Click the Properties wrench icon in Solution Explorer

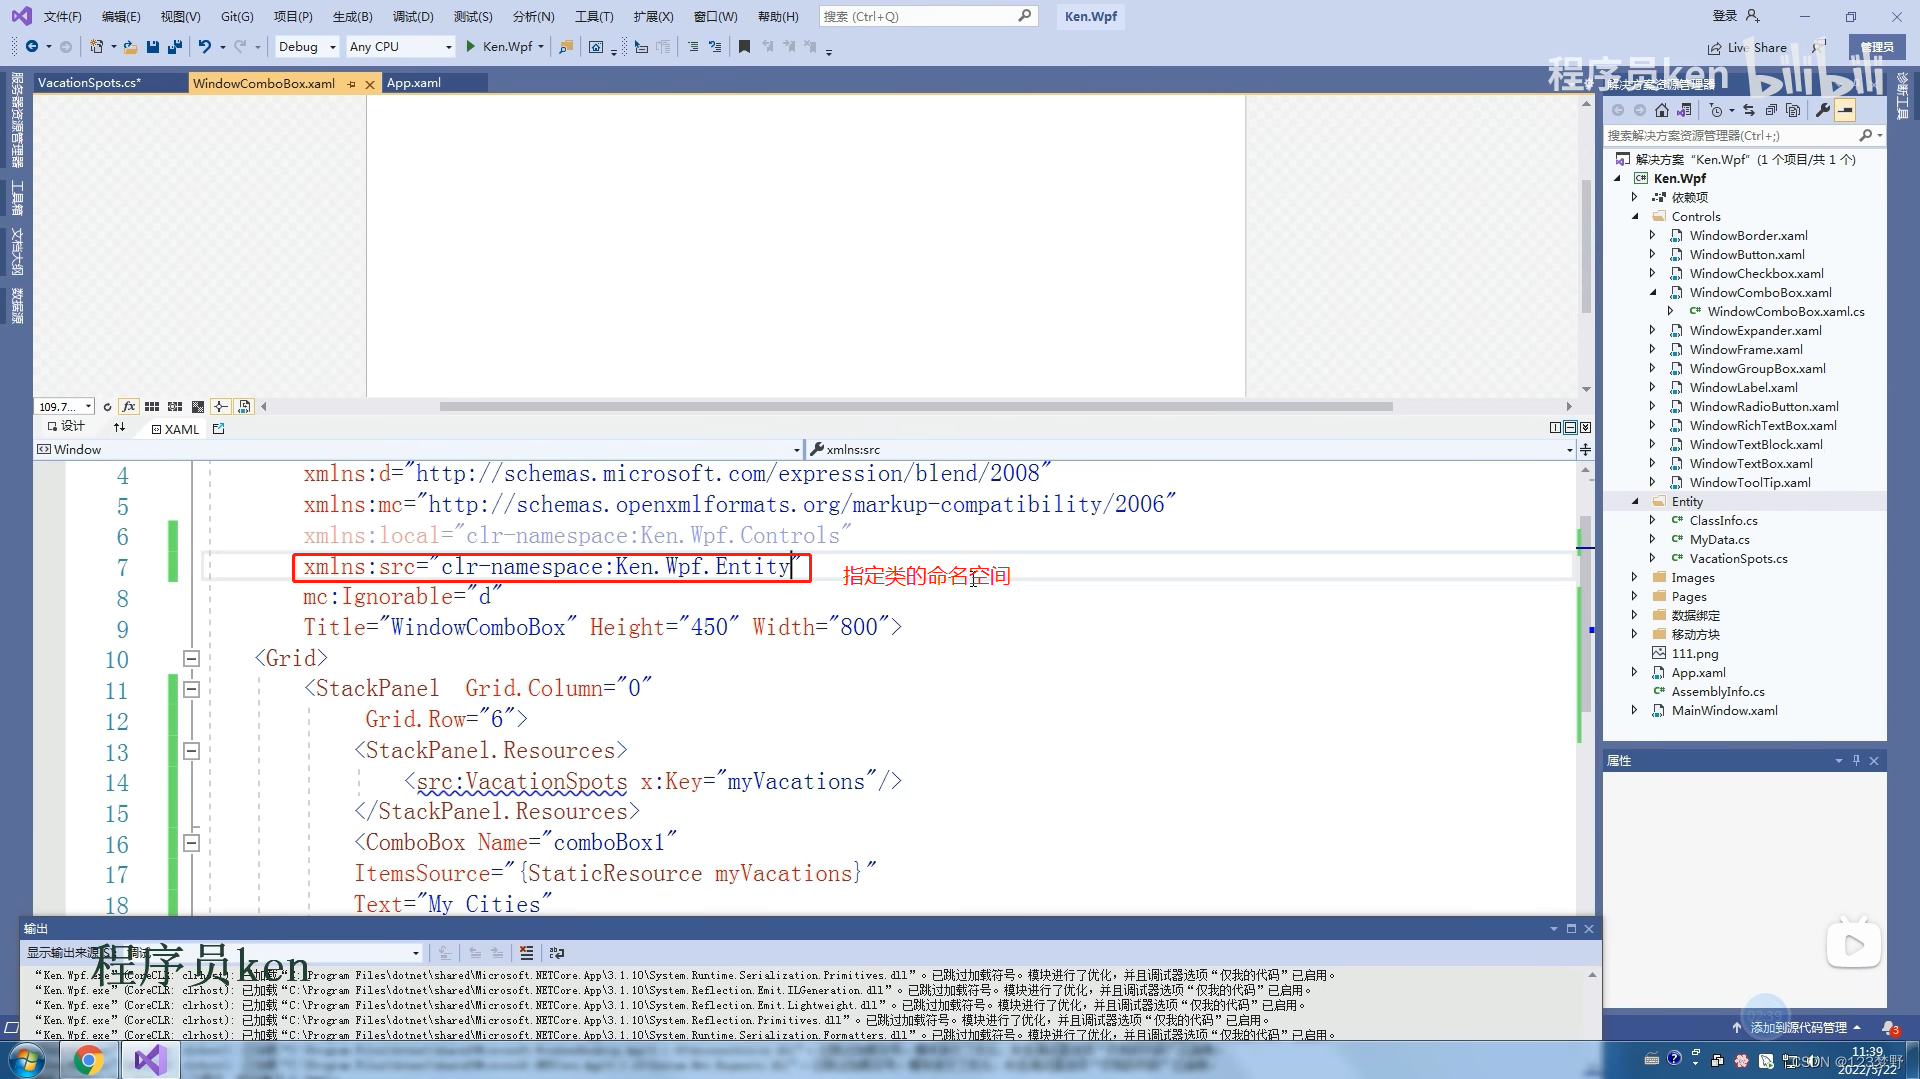tap(1823, 110)
